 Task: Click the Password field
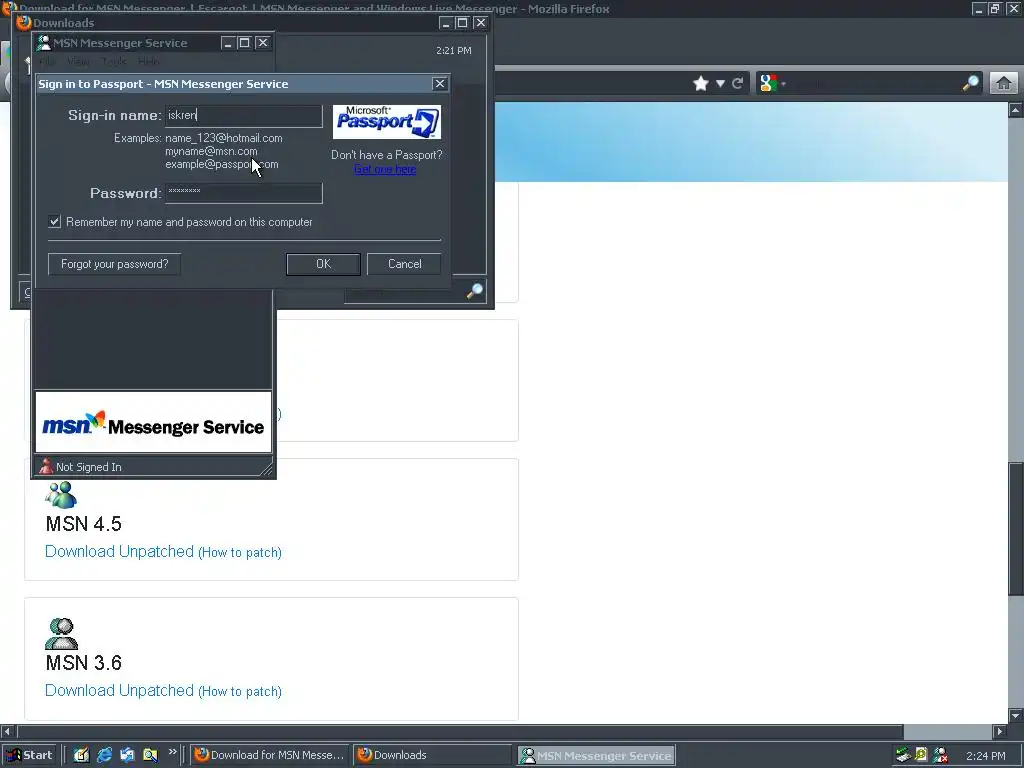tap(244, 193)
